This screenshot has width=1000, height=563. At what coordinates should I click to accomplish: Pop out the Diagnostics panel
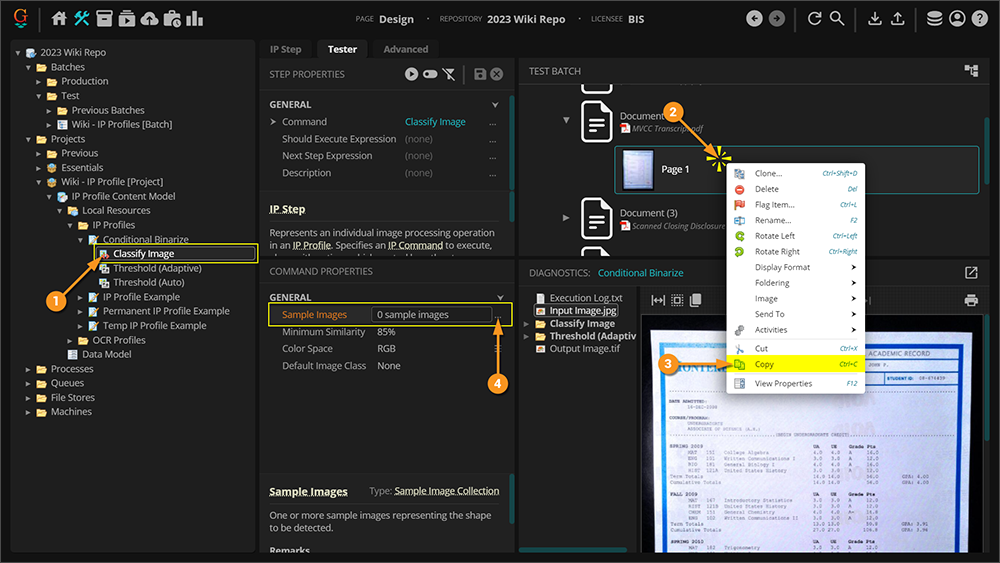point(970,272)
